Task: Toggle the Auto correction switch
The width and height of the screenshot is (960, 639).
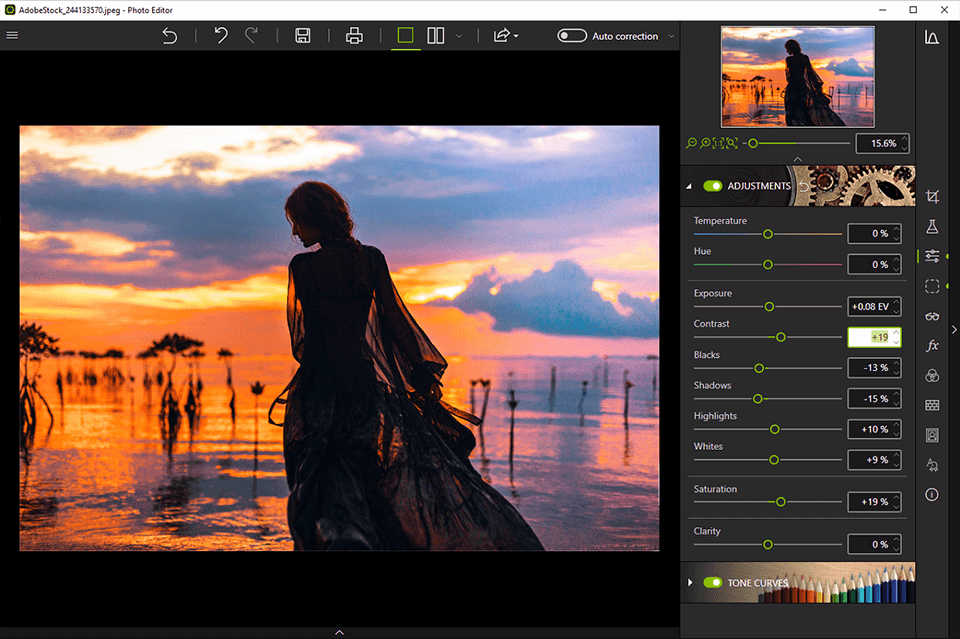Action: coord(572,36)
